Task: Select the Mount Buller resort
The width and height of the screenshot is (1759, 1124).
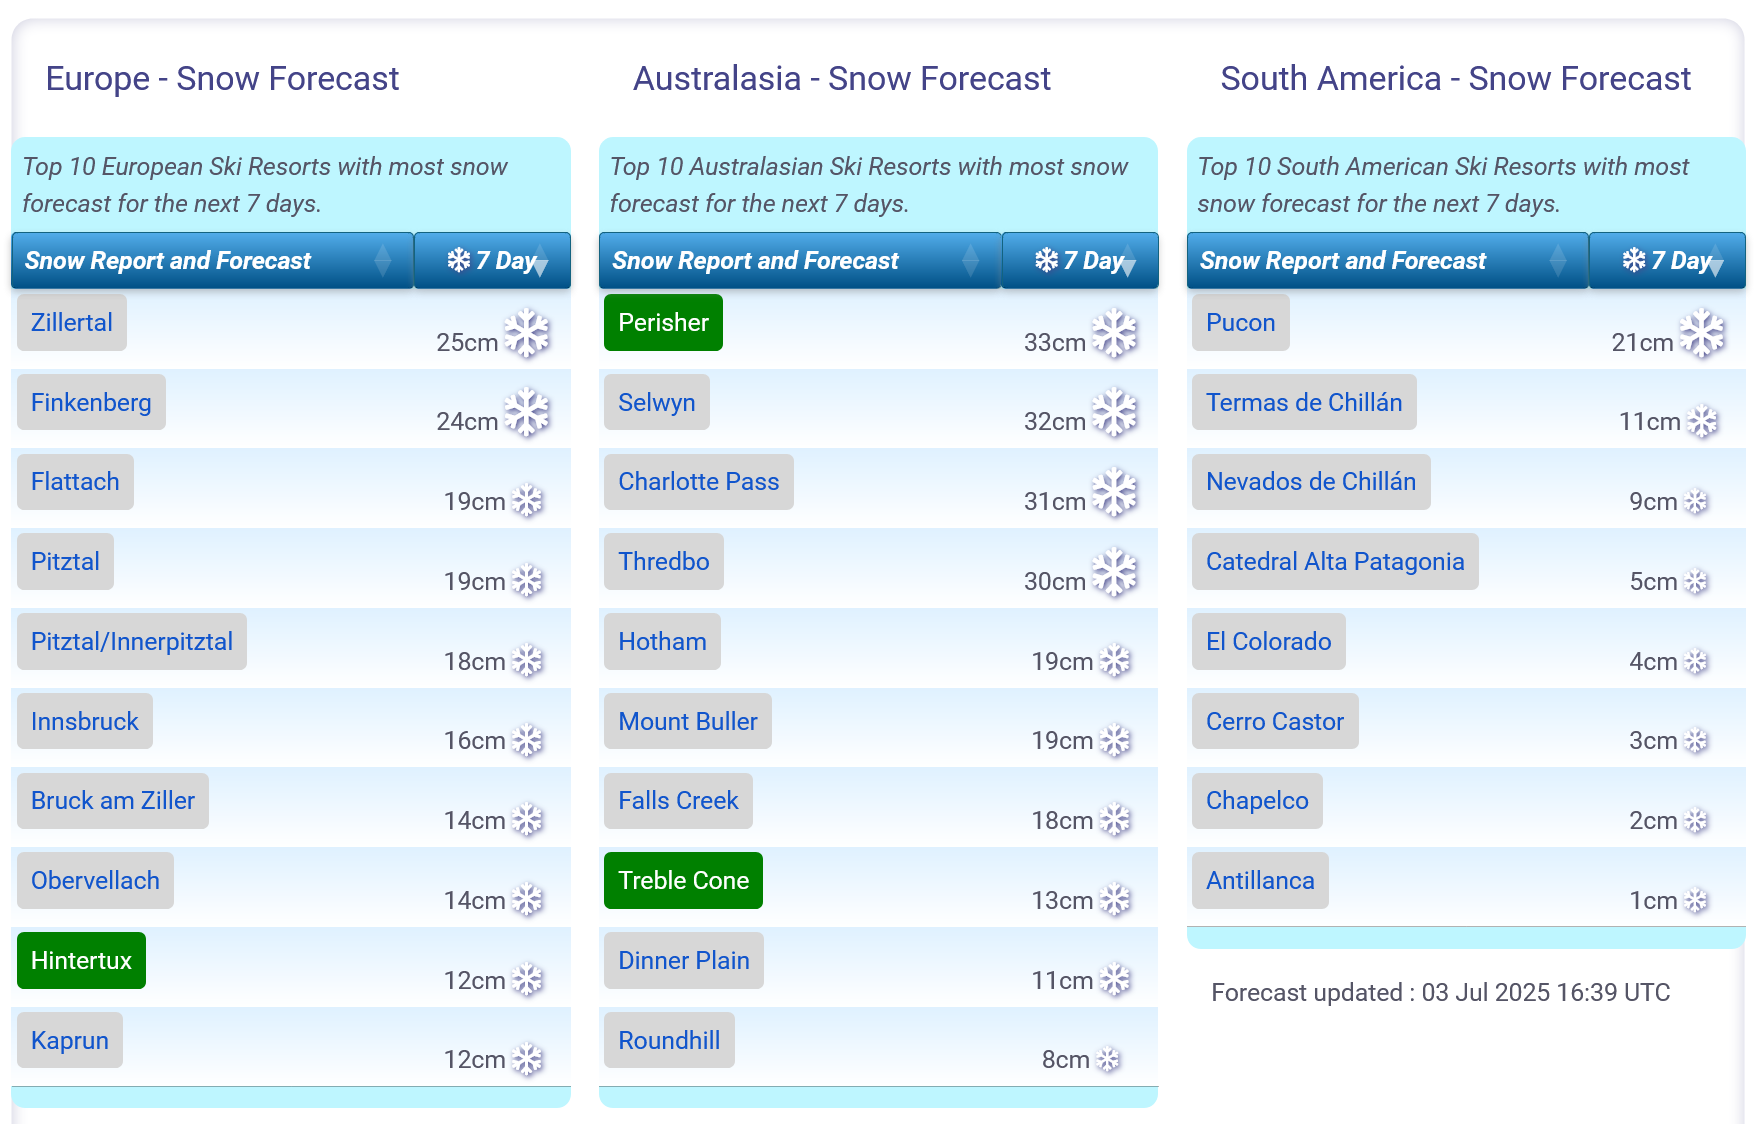Action: tap(687, 721)
